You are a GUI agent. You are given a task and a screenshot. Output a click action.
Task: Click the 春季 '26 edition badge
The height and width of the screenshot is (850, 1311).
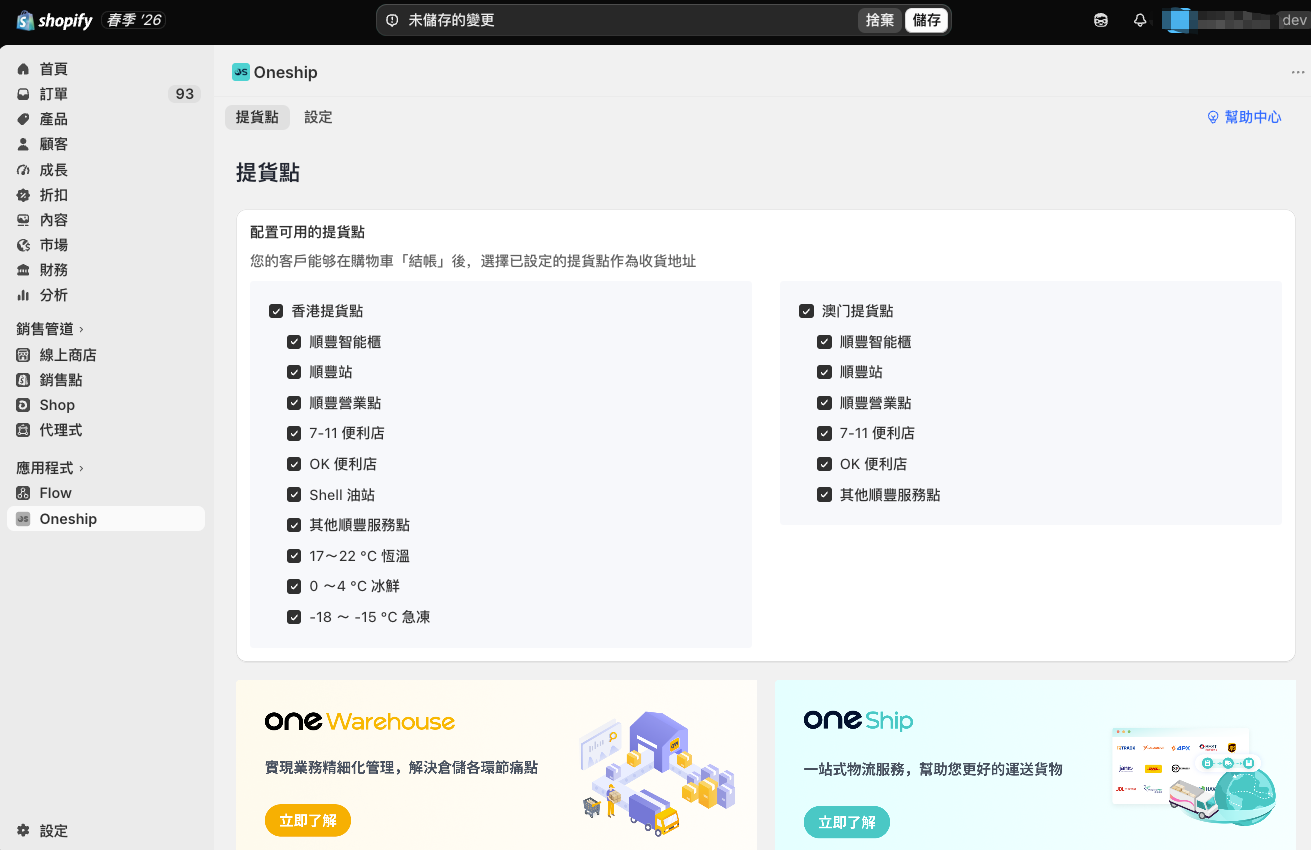click(x=133, y=20)
